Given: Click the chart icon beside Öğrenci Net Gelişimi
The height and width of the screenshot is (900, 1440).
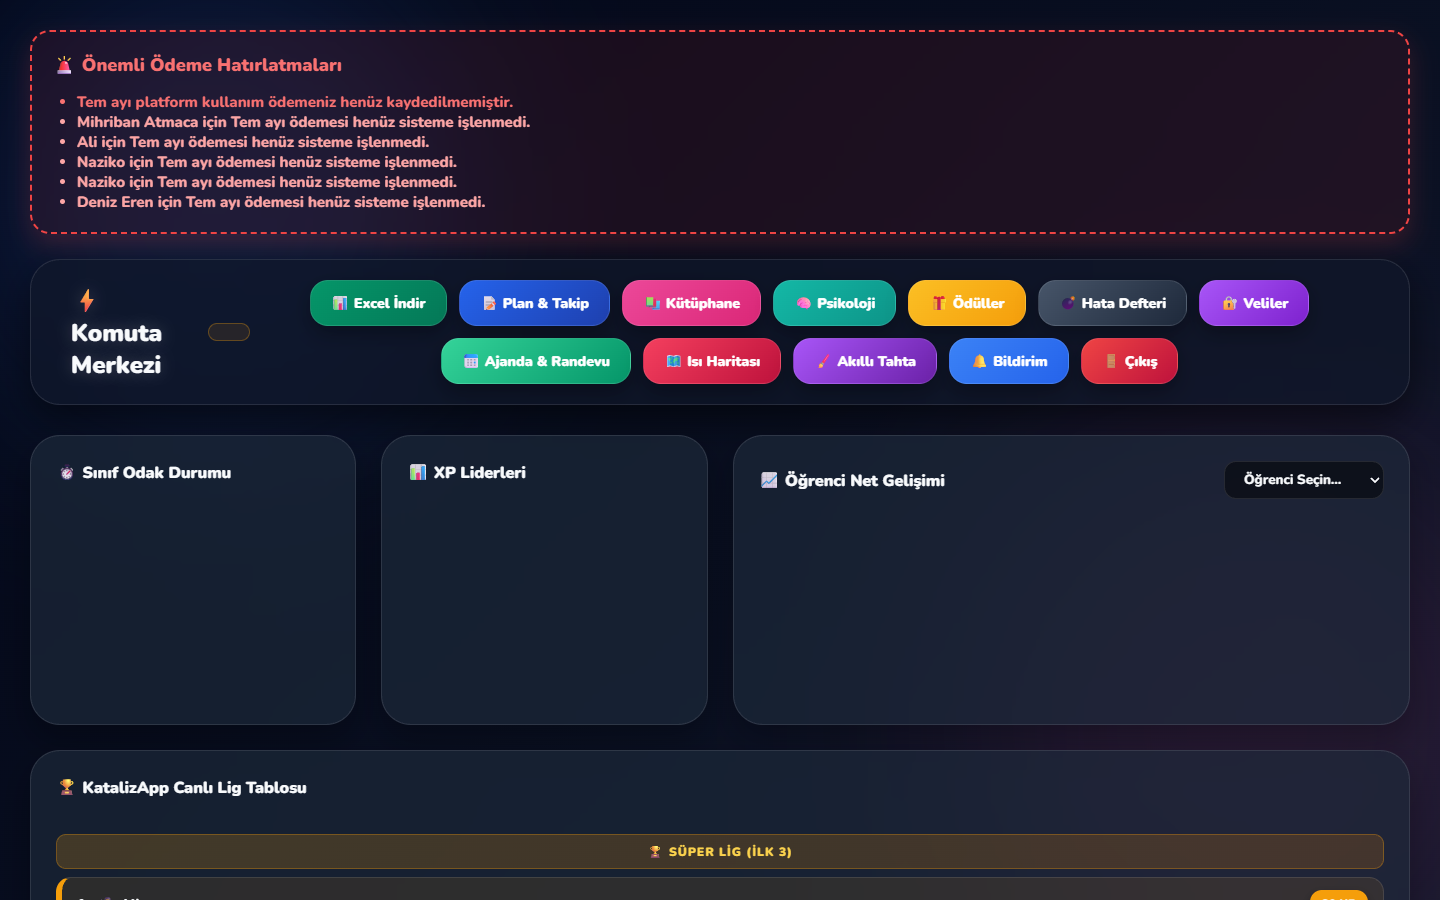Looking at the screenshot, I should point(769,480).
